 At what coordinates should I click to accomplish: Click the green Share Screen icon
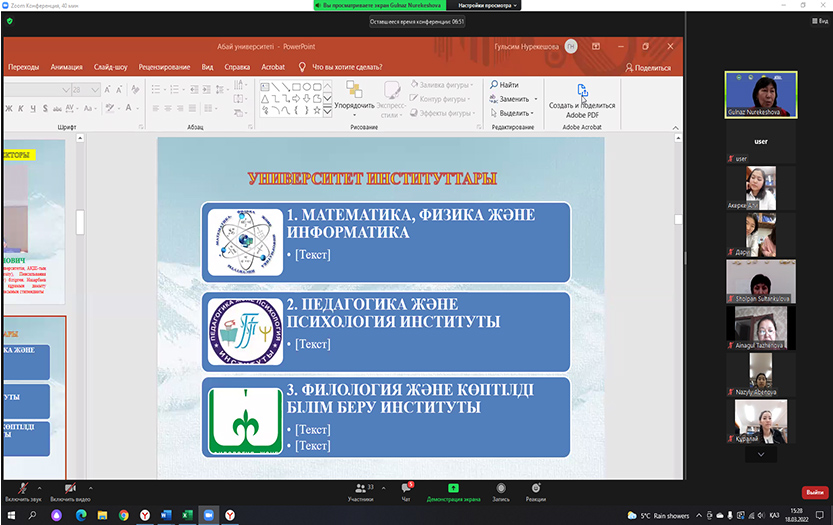point(452,488)
